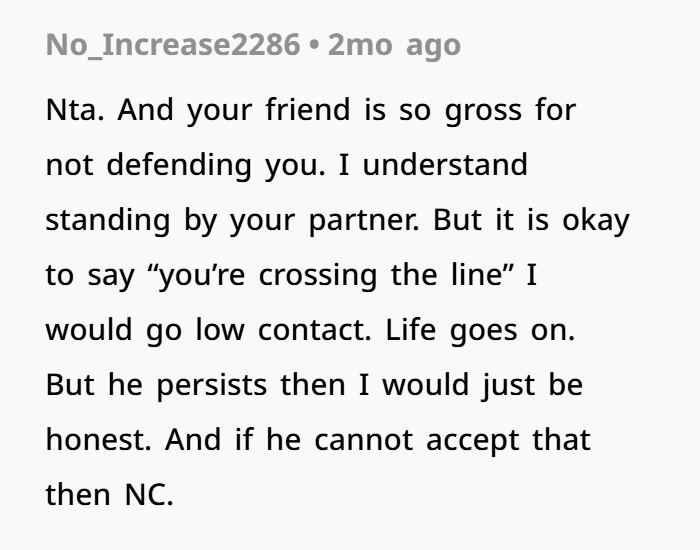Click the word "standing" starting the third line

point(108,221)
